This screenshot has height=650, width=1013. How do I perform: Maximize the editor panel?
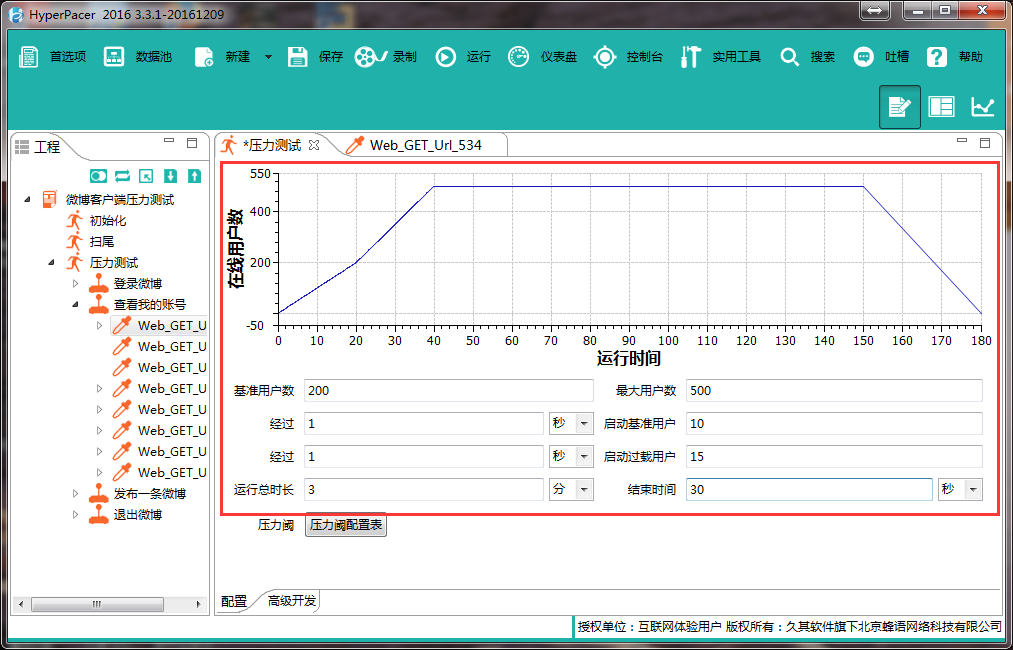point(985,142)
